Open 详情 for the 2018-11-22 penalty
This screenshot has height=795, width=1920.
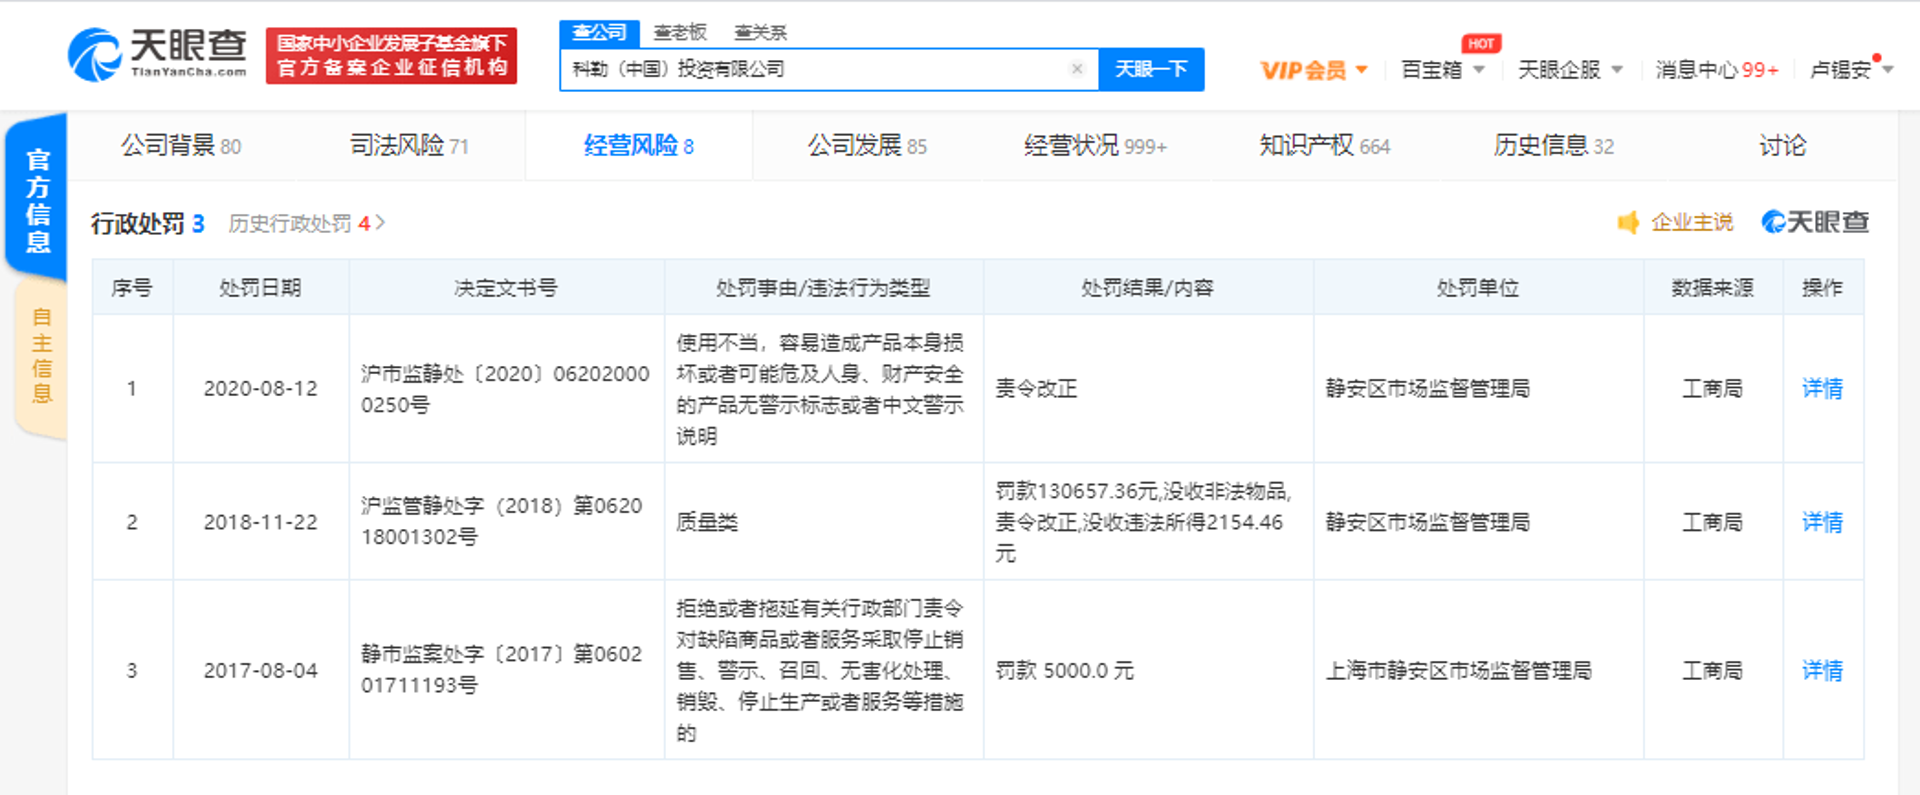click(1822, 522)
